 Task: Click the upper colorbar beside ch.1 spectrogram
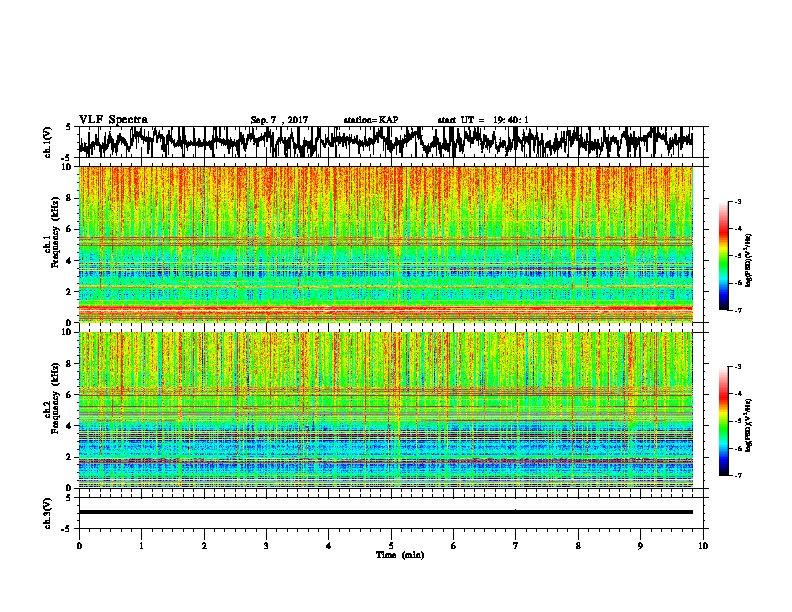(x=723, y=256)
